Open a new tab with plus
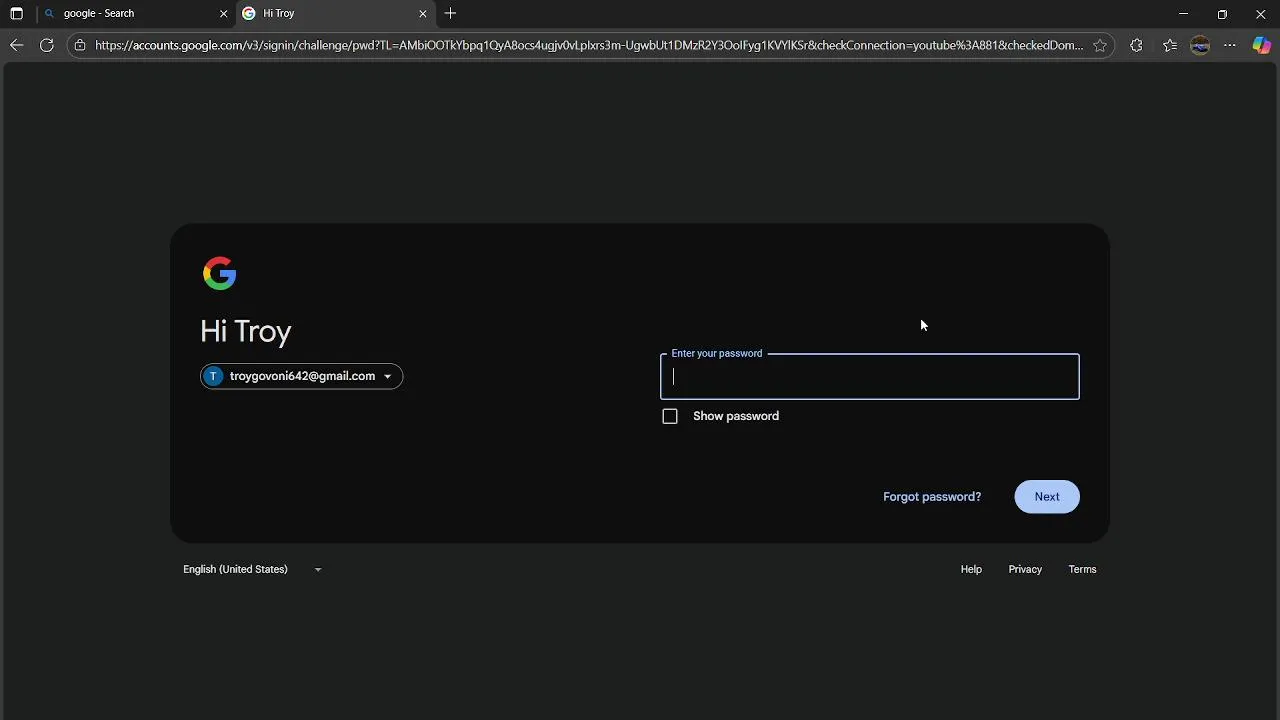Screen dimensions: 1280x720 [x=450, y=14]
